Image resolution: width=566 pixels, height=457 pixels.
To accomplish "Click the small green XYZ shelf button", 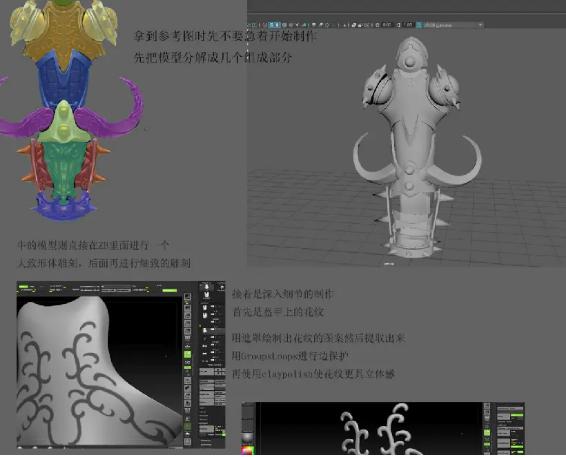I will 187,367.
